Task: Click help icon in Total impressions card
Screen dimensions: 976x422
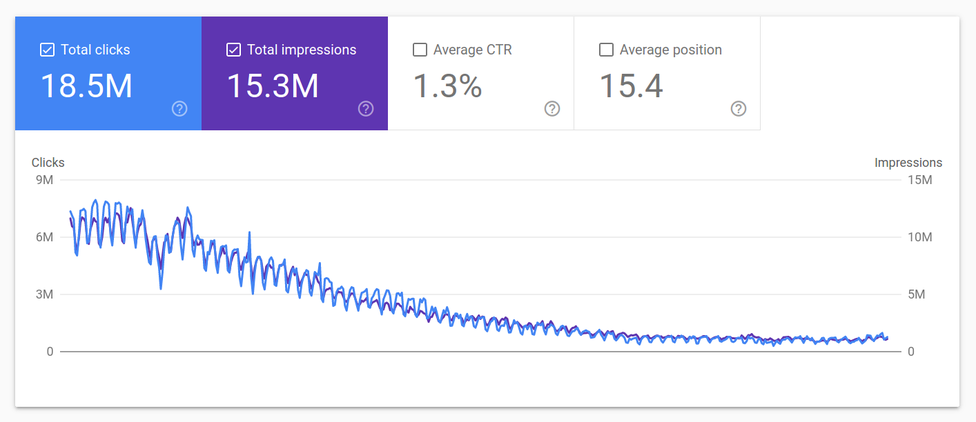Action: point(365,109)
